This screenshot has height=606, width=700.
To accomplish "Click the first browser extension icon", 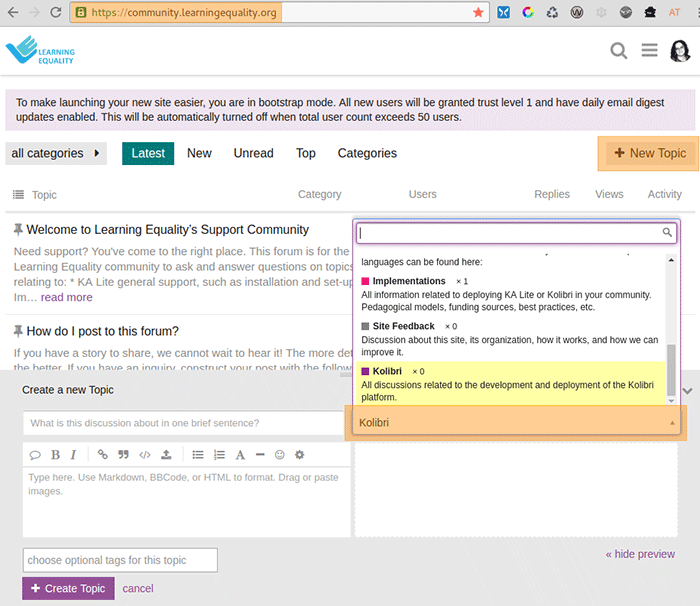I will (x=504, y=12).
